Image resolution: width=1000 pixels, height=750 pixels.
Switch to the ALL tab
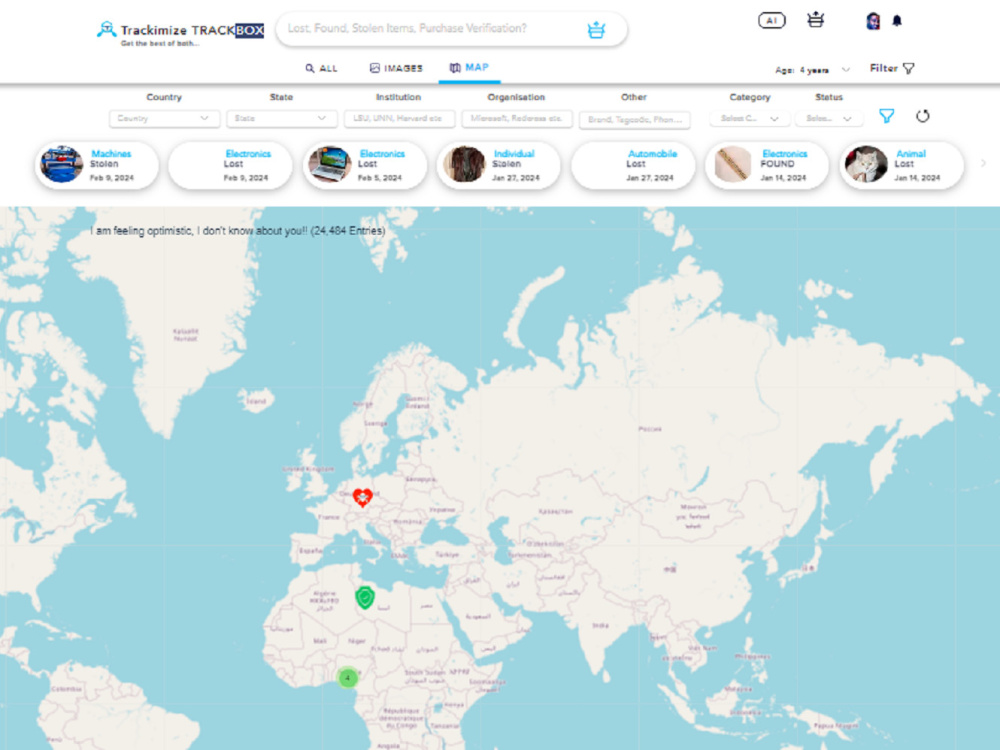click(x=321, y=68)
